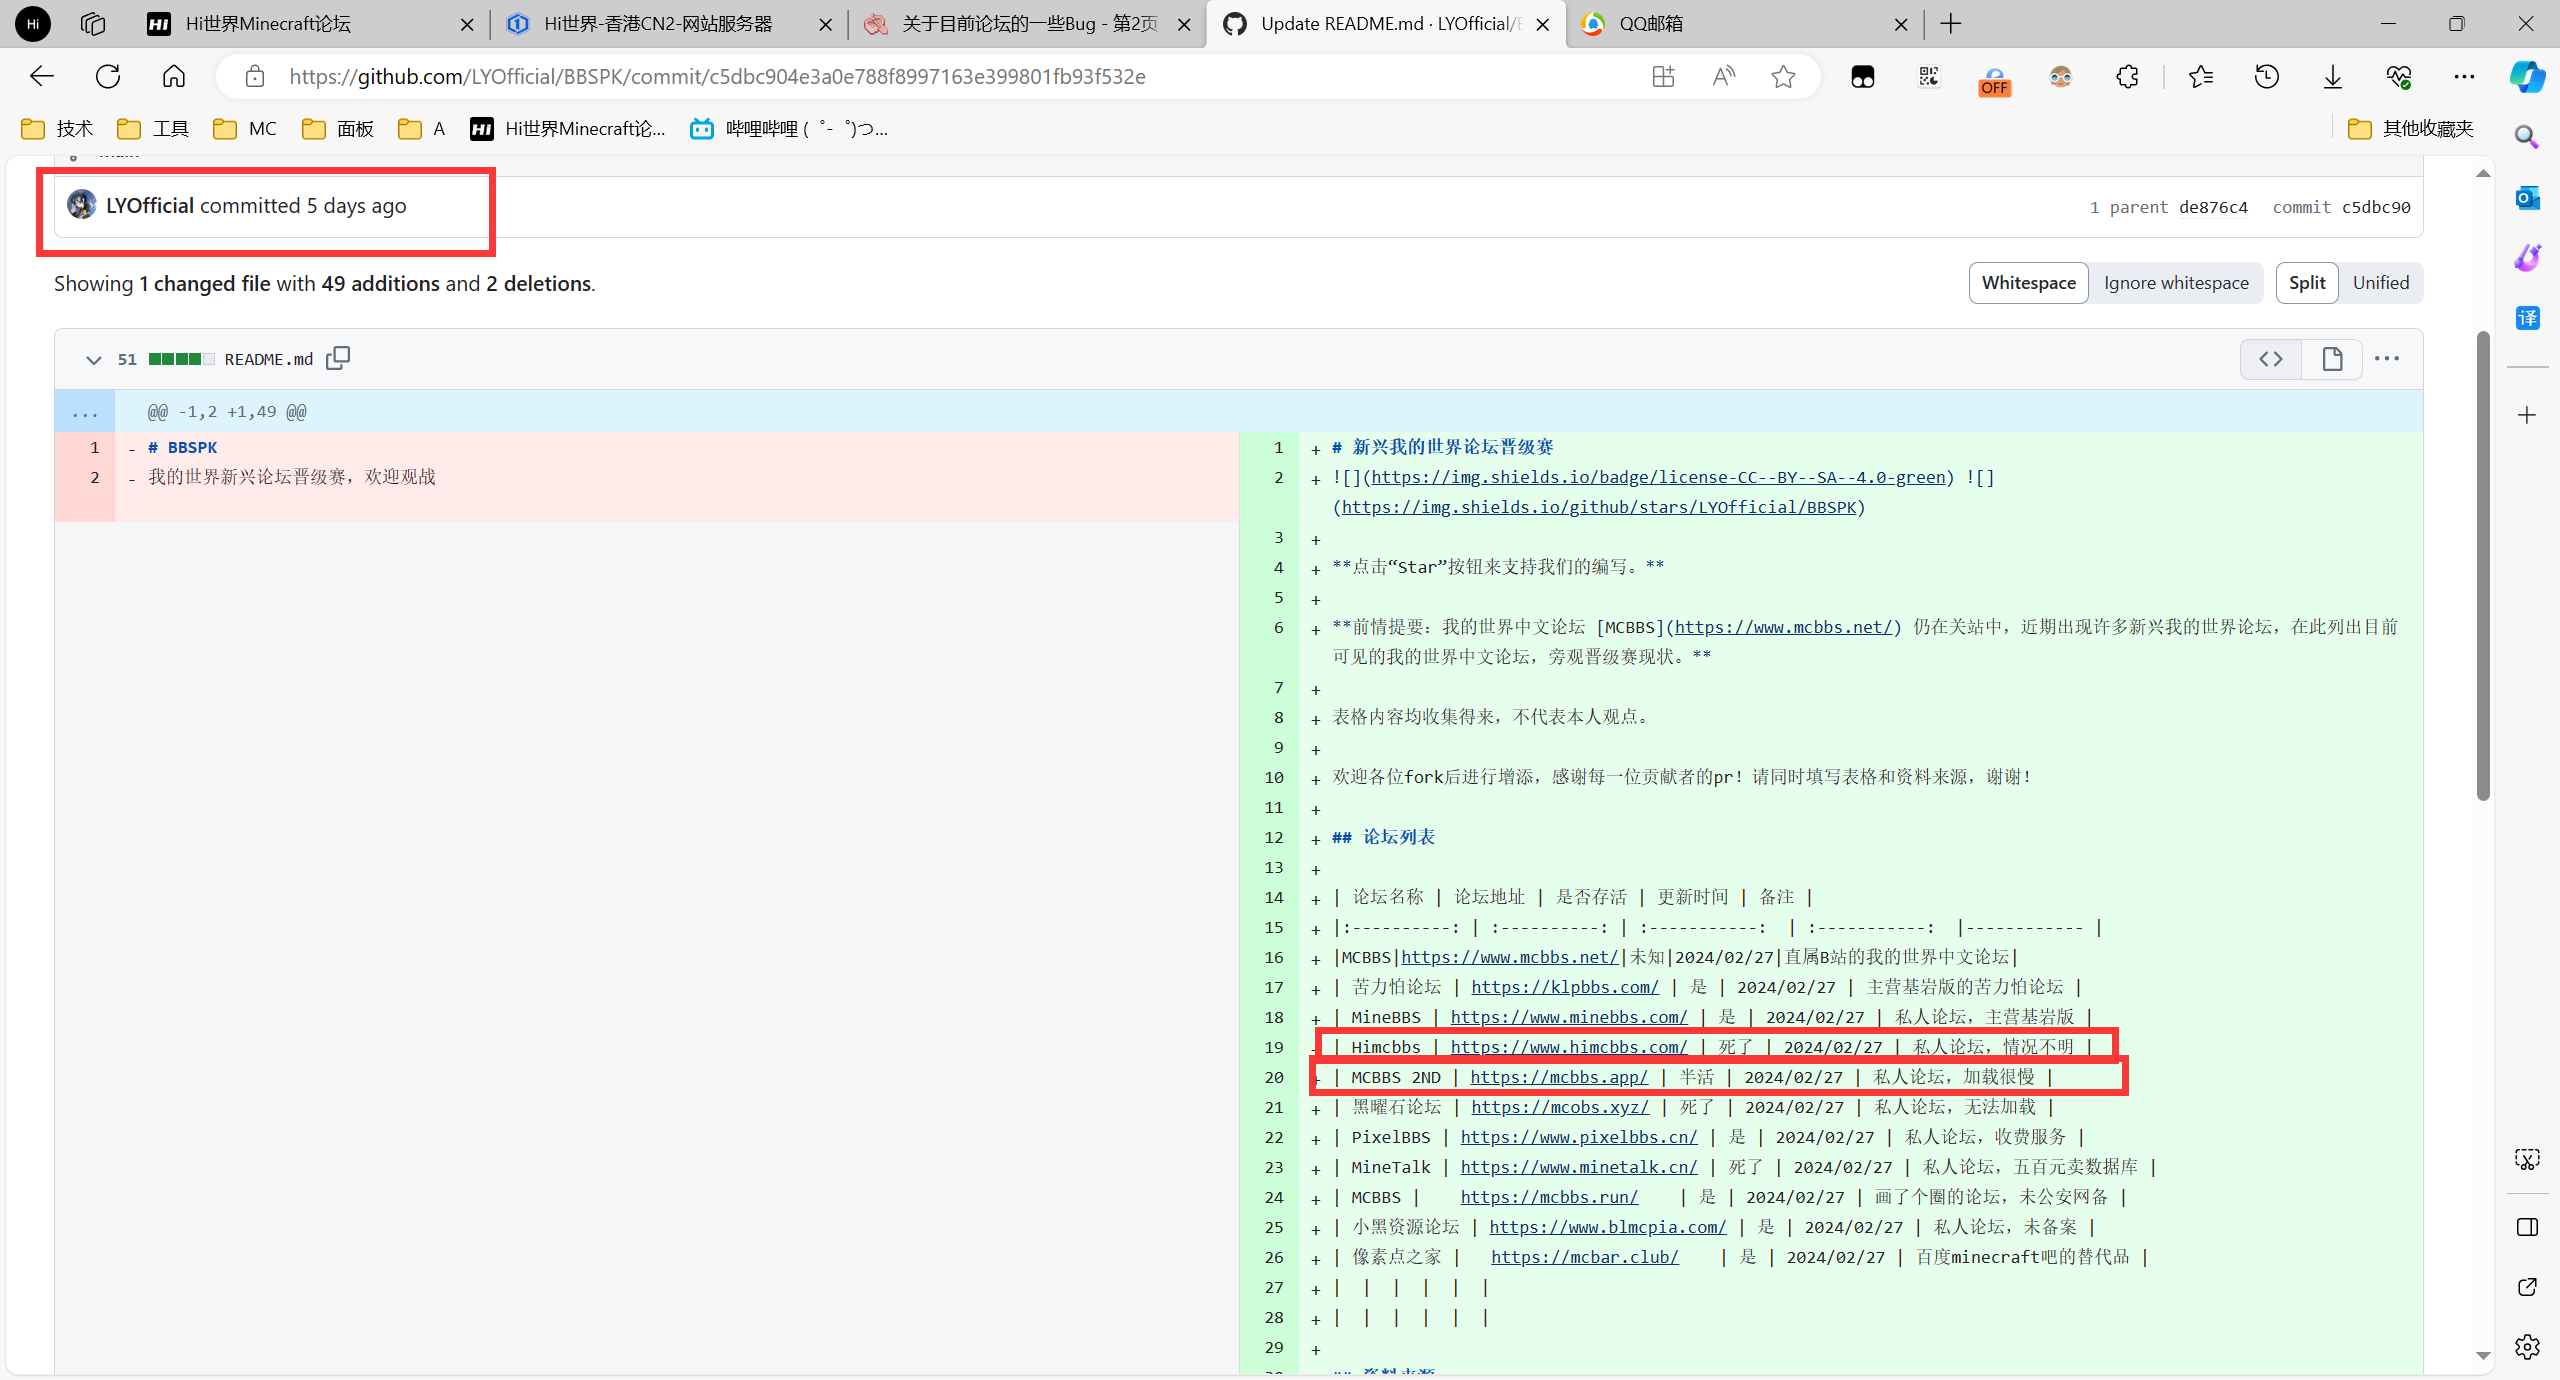This screenshot has height=1380, width=2560.
Task: Open browser Settings and more menu
Action: coord(2464,77)
